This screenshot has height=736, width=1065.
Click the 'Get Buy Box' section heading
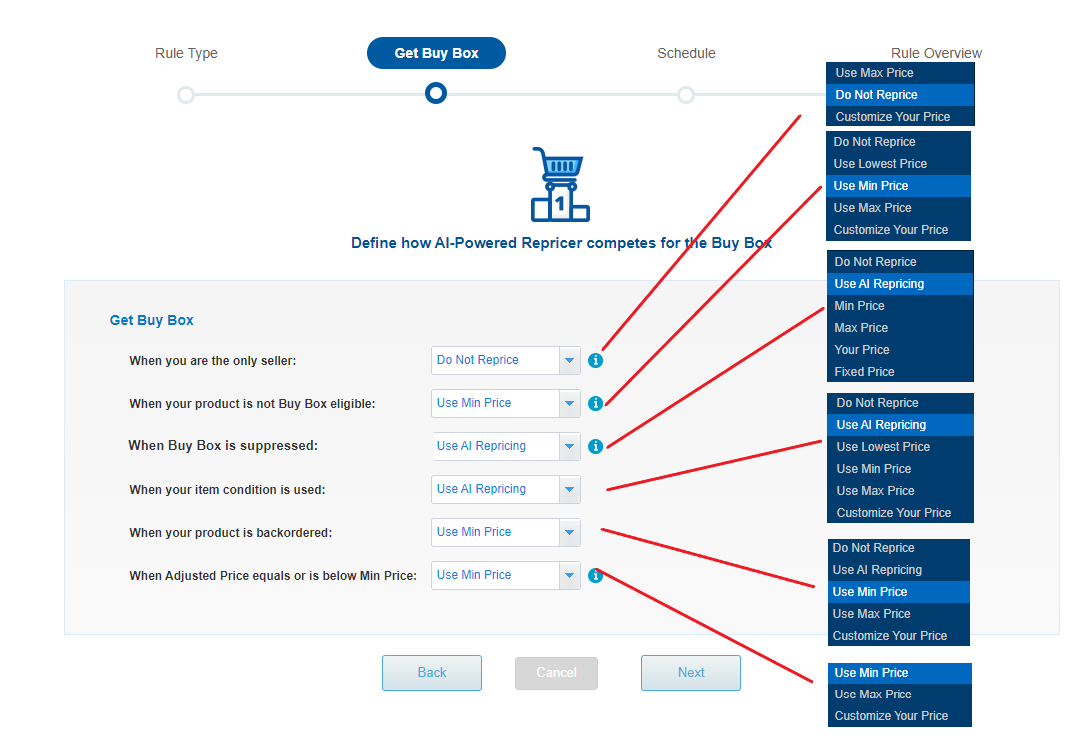[151, 320]
